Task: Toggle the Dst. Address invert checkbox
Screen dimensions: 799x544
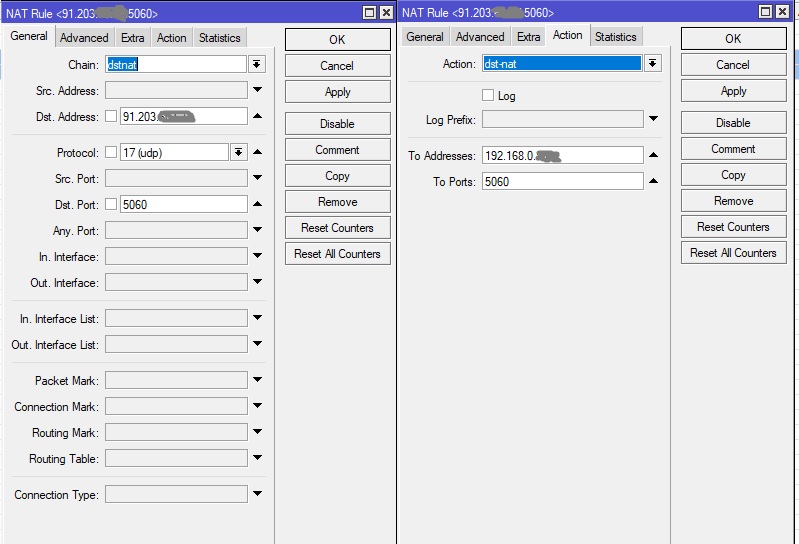Action: coord(111,116)
